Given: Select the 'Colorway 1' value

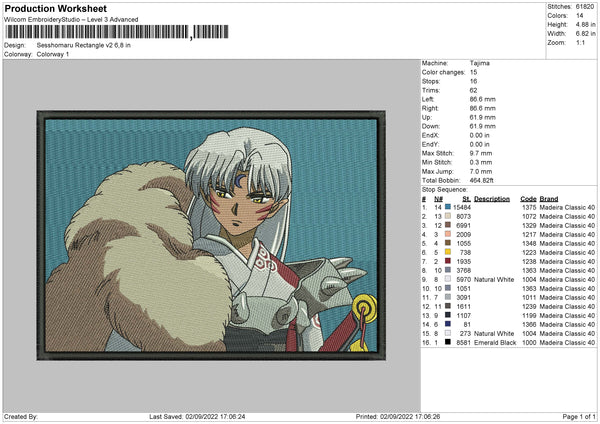Looking at the screenshot, I should coord(53,54).
